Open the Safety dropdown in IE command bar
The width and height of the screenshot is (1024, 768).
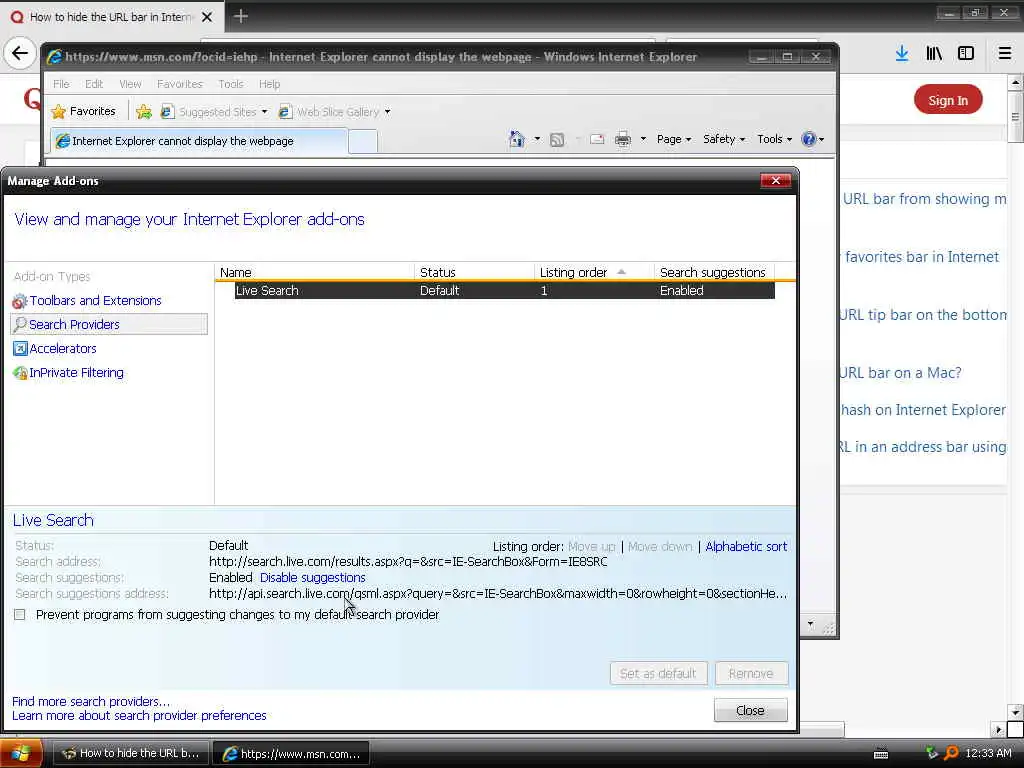[724, 139]
